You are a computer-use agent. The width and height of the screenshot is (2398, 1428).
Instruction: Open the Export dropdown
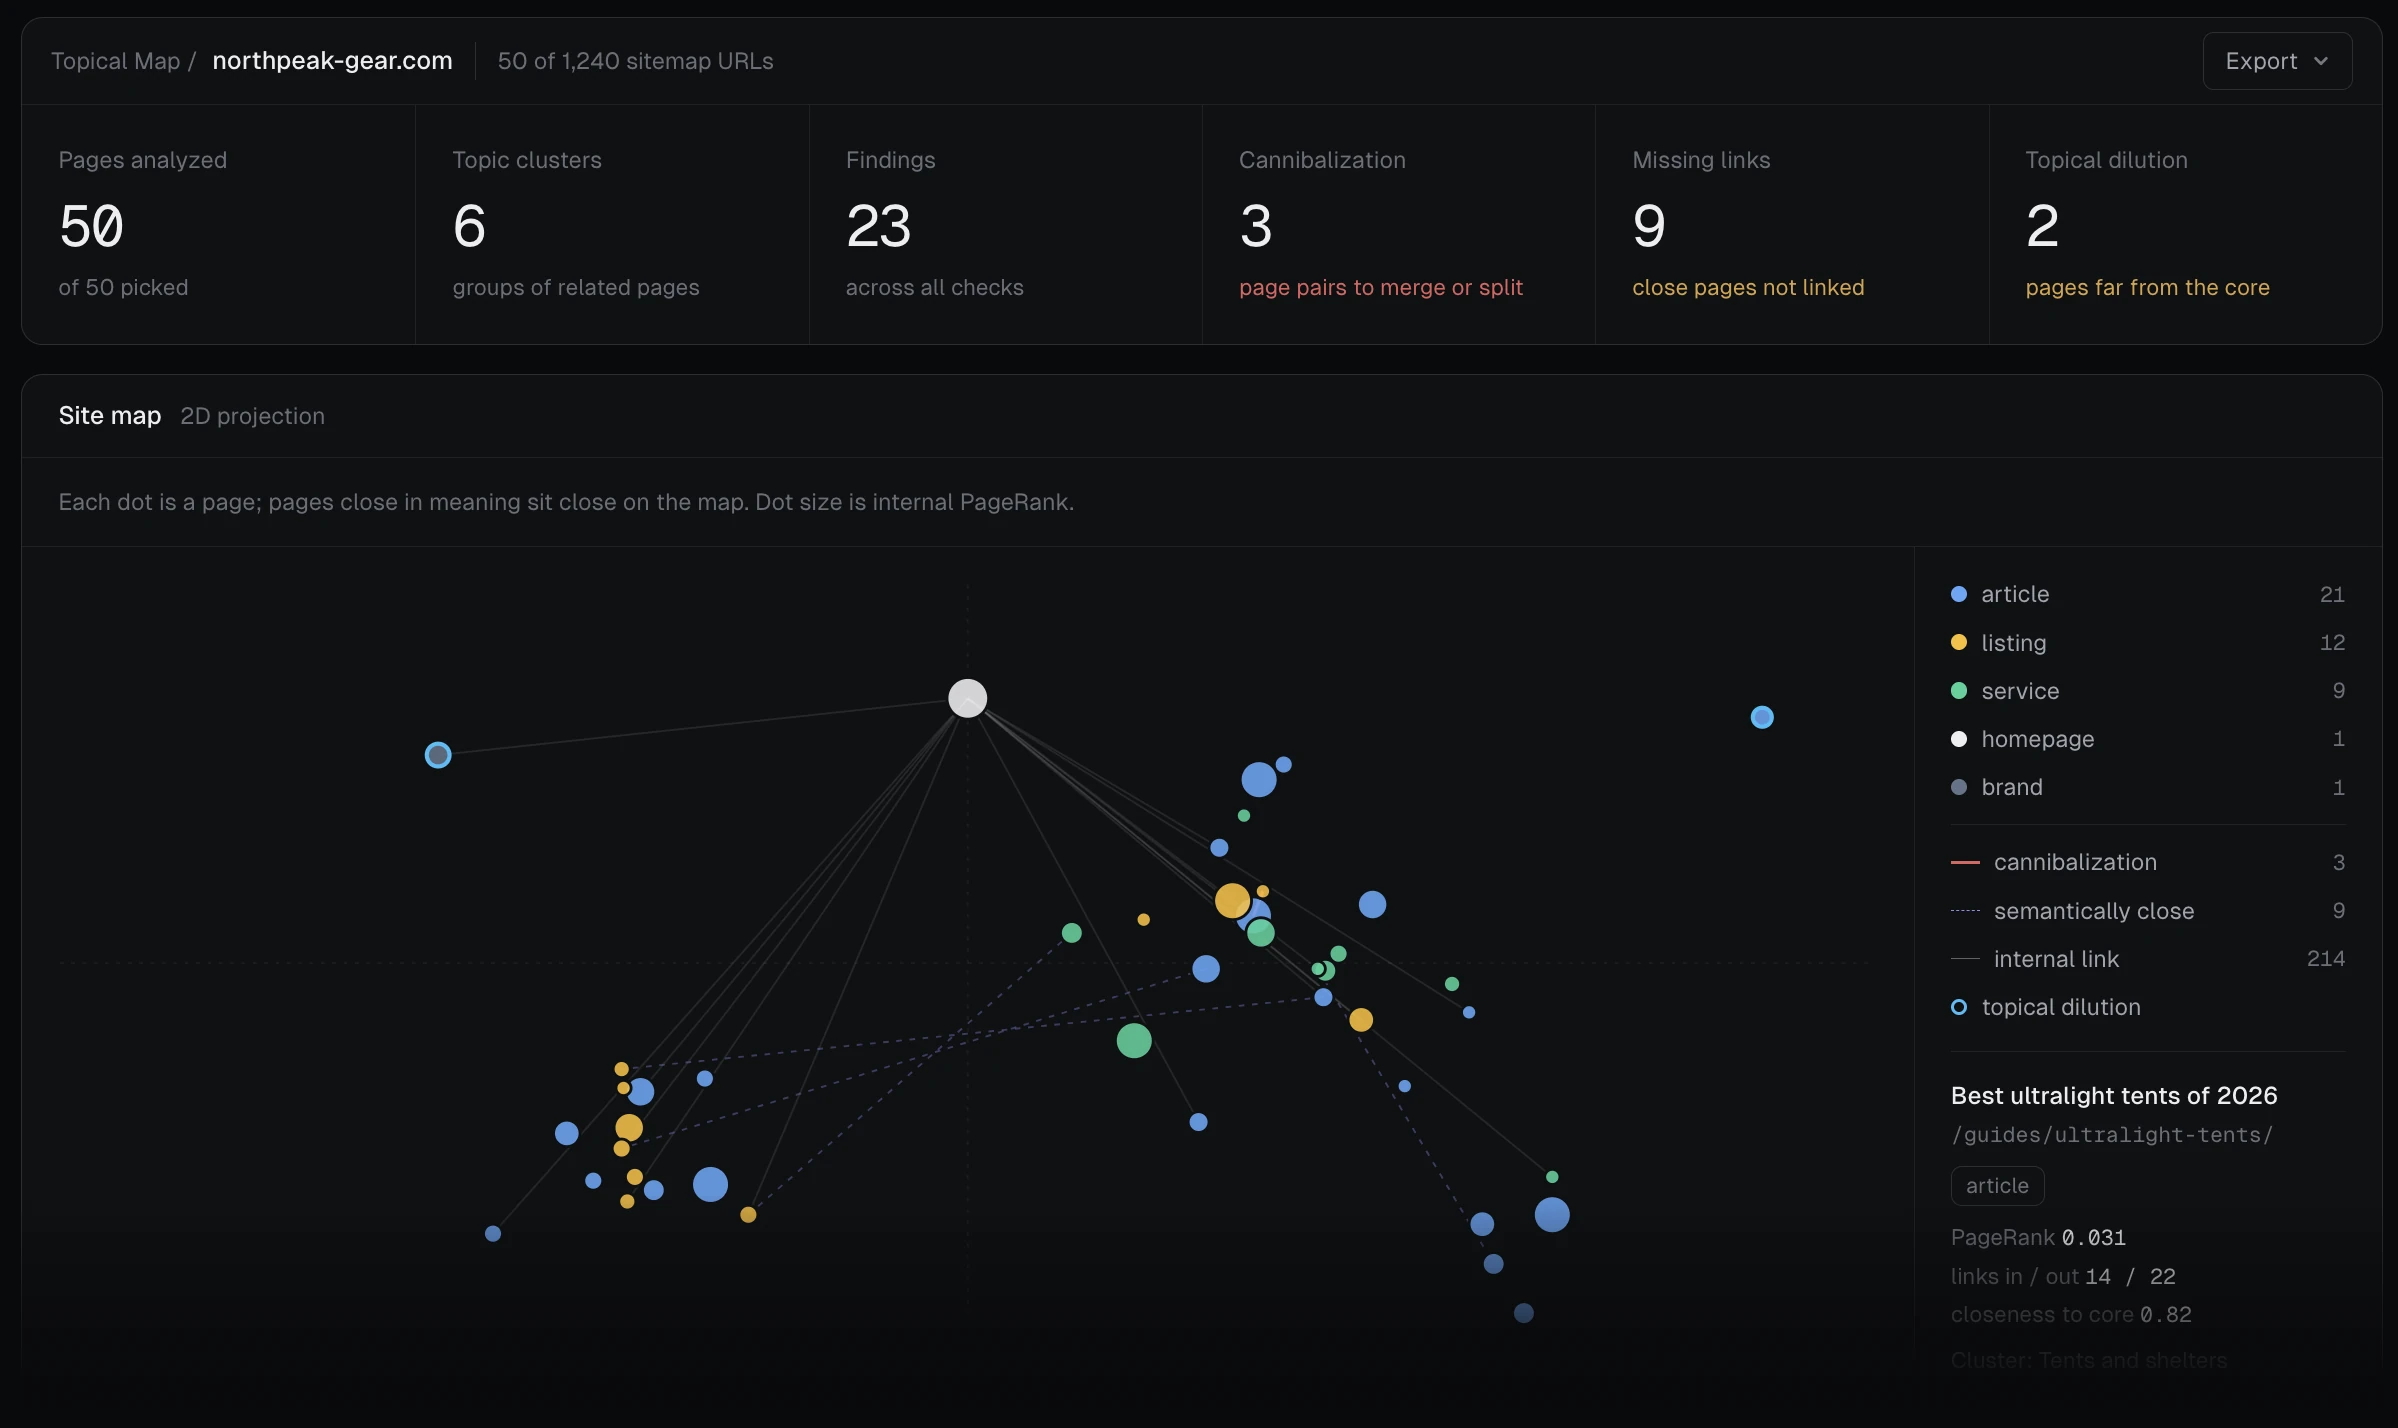coord(2277,61)
